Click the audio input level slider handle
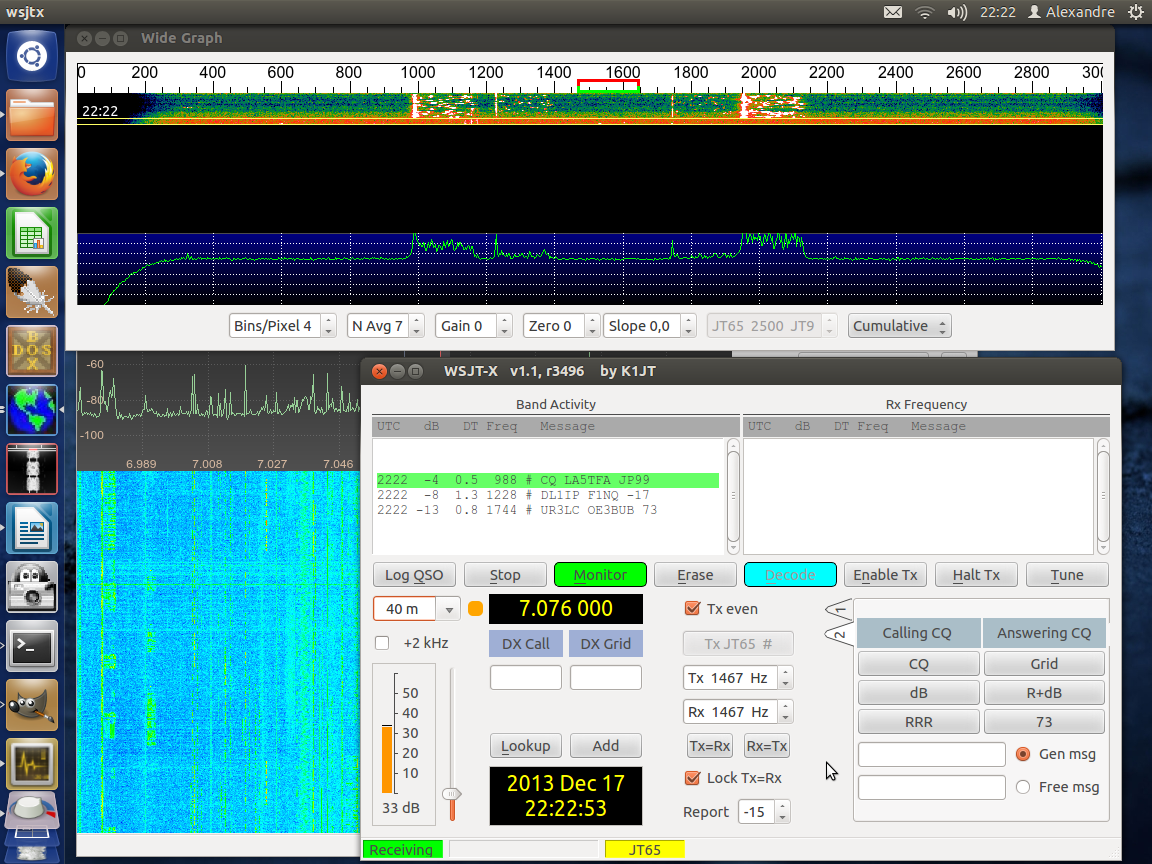 pyautogui.click(x=452, y=794)
